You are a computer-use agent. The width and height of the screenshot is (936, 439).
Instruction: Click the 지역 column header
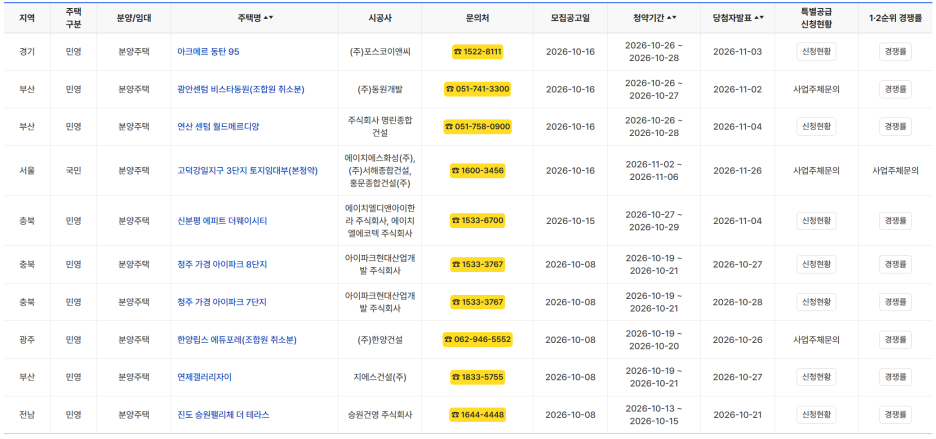27,18
